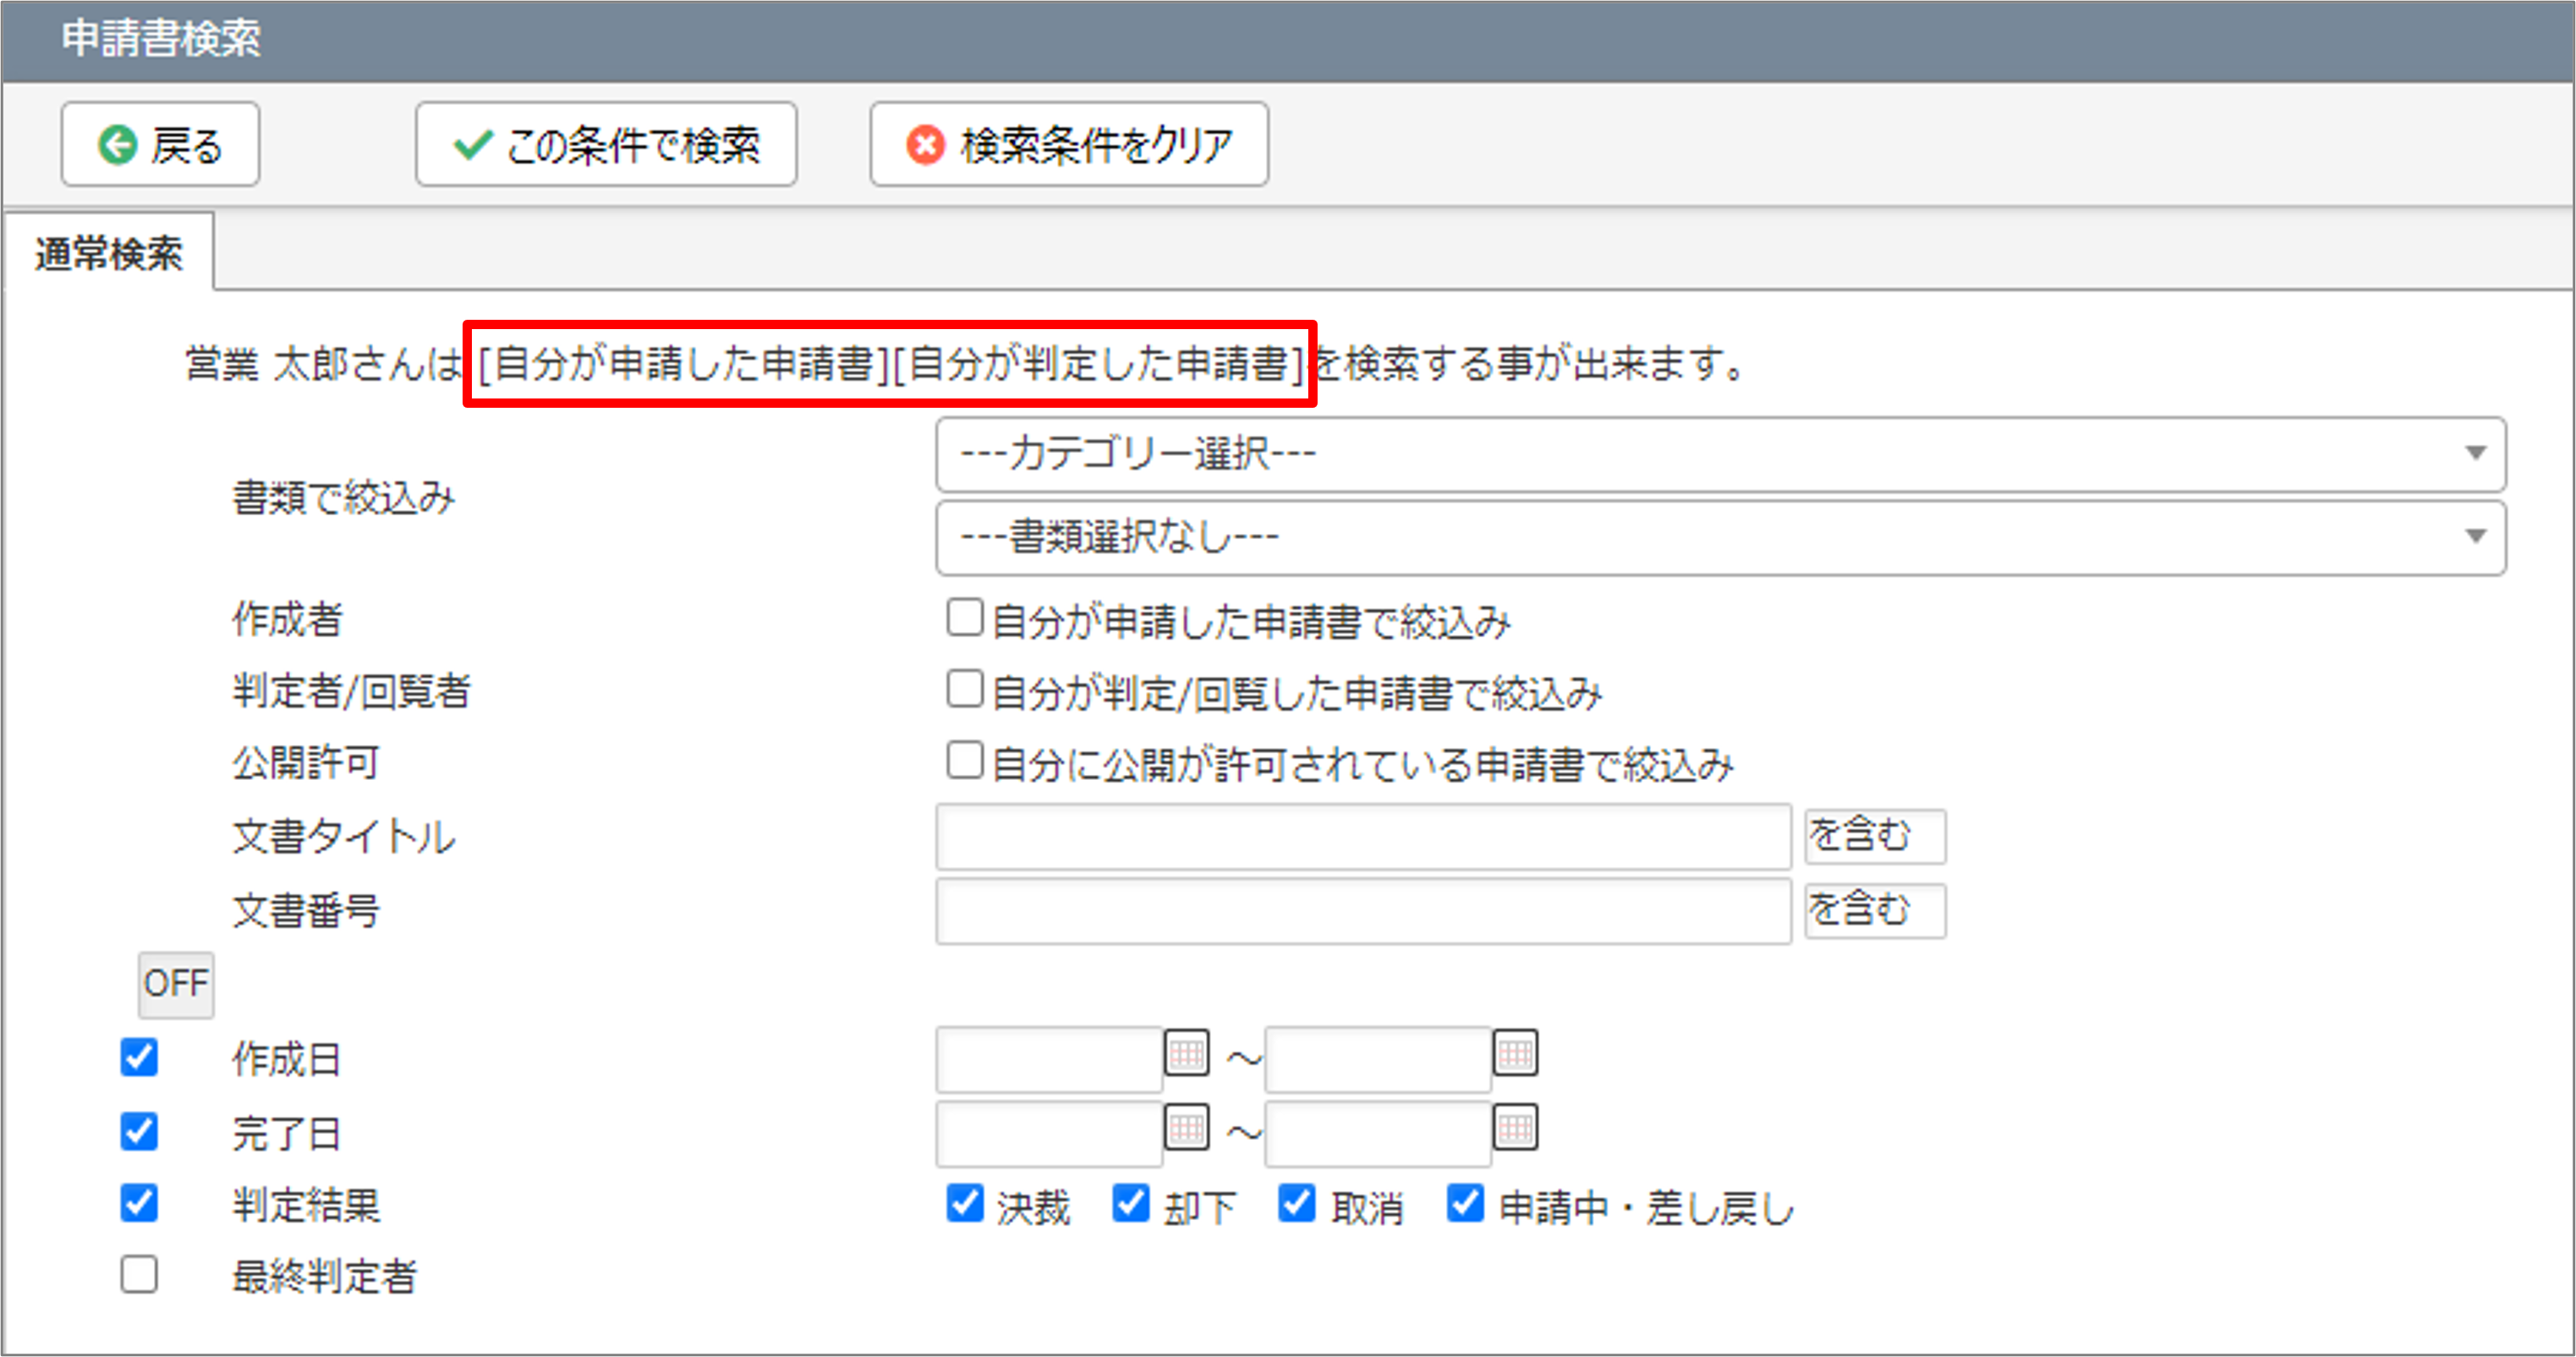This screenshot has width=2576, height=1357.
Task: Click the 完了日 end date field
Action: 1378,1133
